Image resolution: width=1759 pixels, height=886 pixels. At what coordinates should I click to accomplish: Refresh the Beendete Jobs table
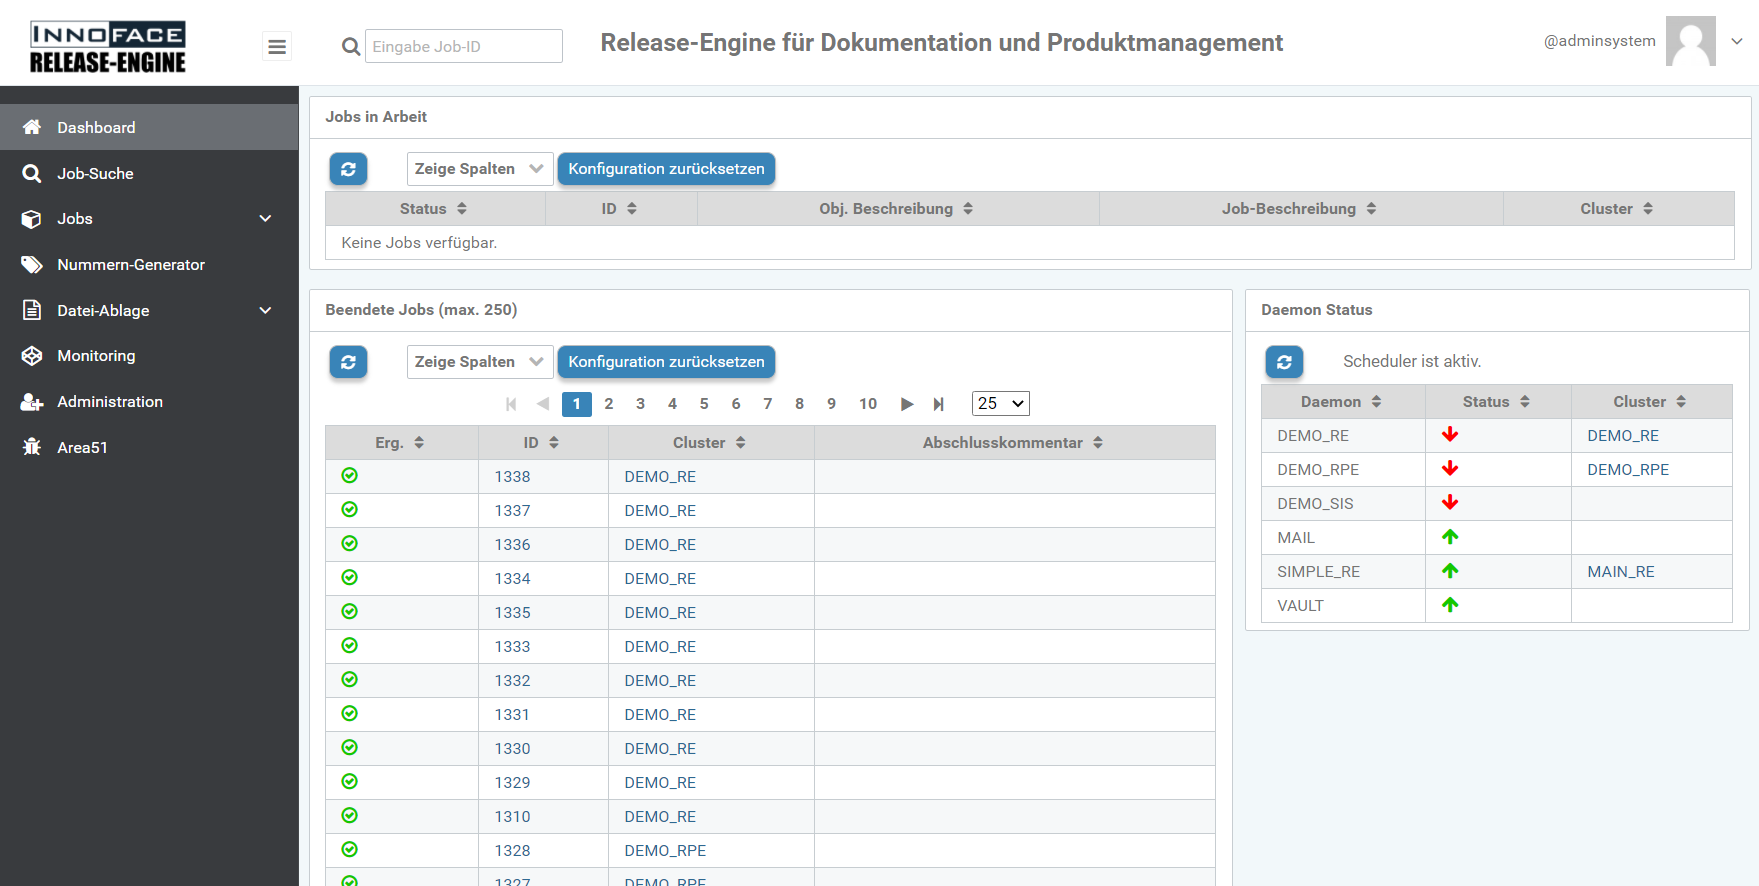click(348, 362)
